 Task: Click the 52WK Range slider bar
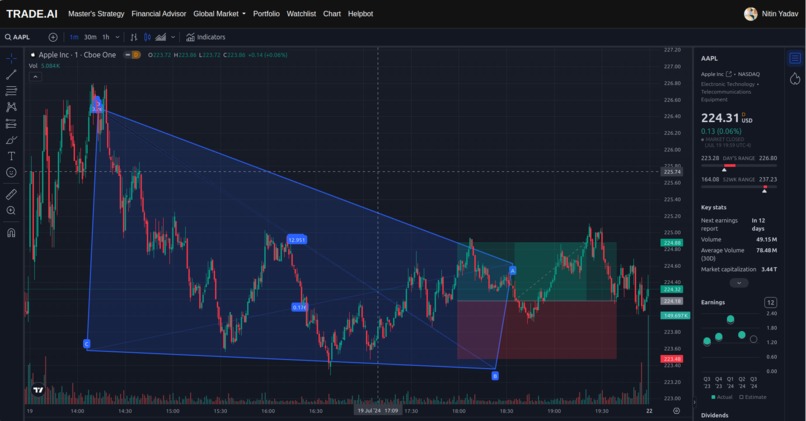click(739, 187)
